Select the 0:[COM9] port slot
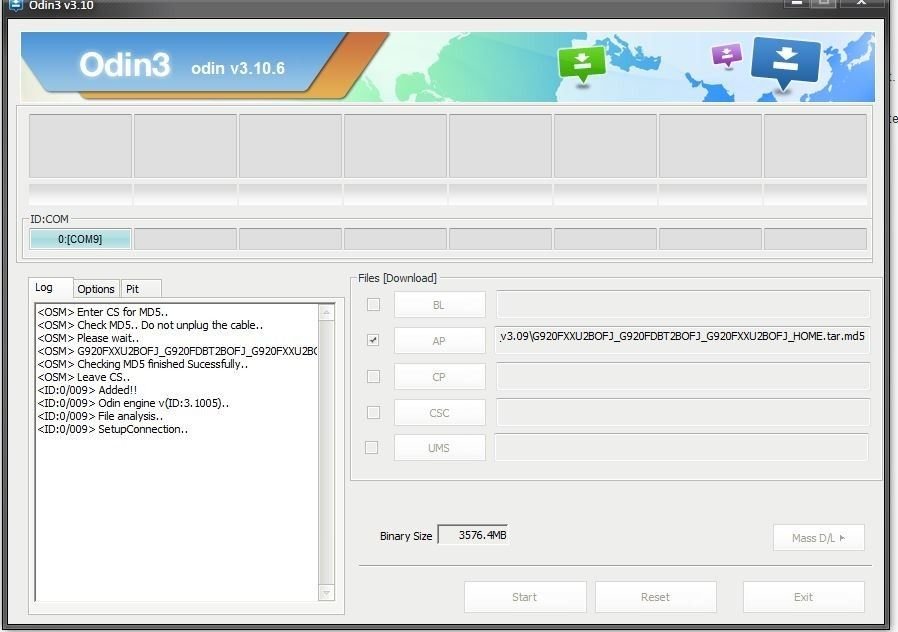The image size is (898, 632). coord(80,239)
